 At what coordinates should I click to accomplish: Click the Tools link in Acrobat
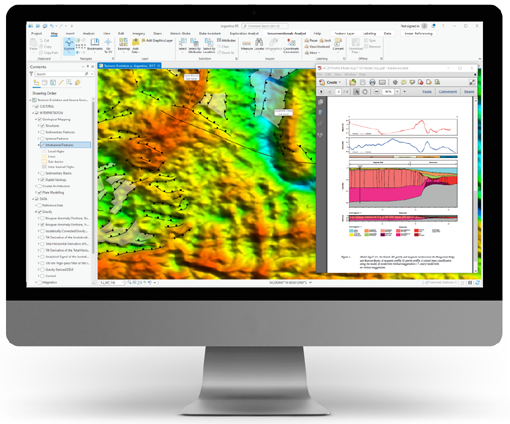427,91
